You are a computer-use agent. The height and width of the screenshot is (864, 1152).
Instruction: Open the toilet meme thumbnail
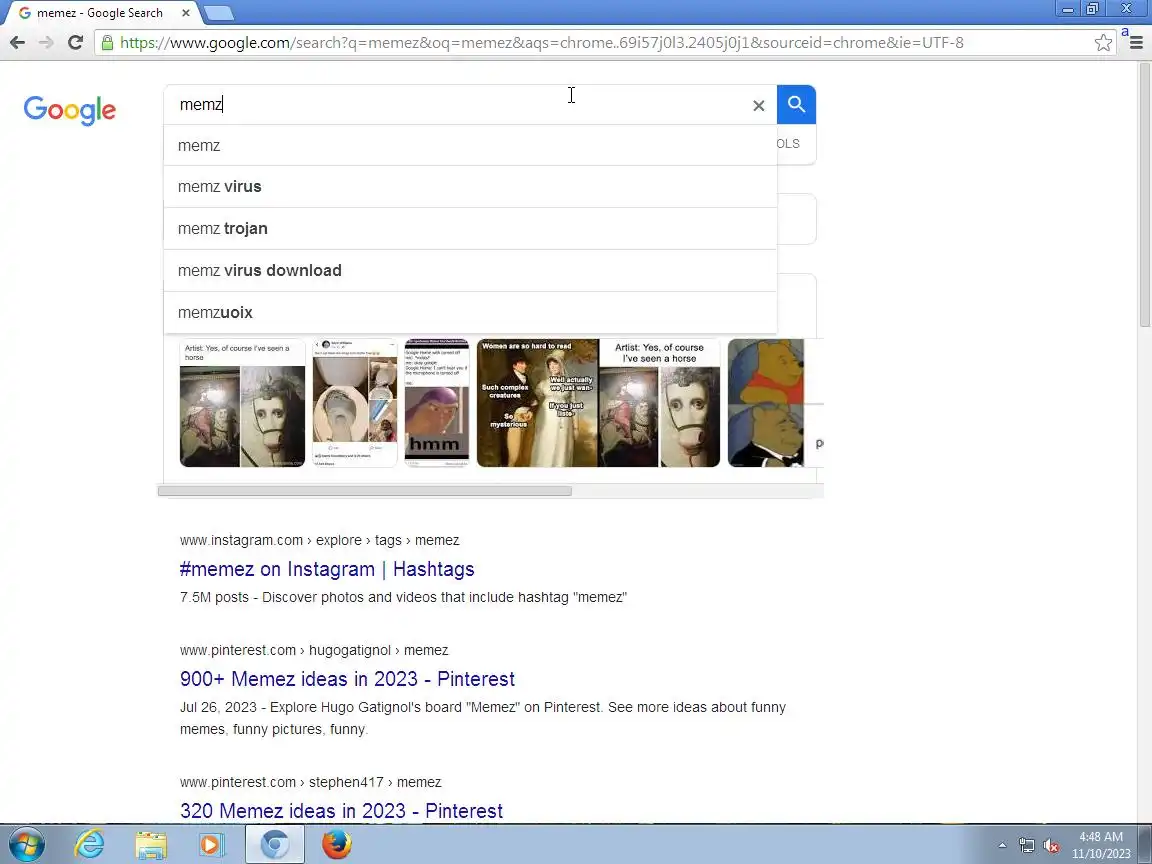coord(355,403)
